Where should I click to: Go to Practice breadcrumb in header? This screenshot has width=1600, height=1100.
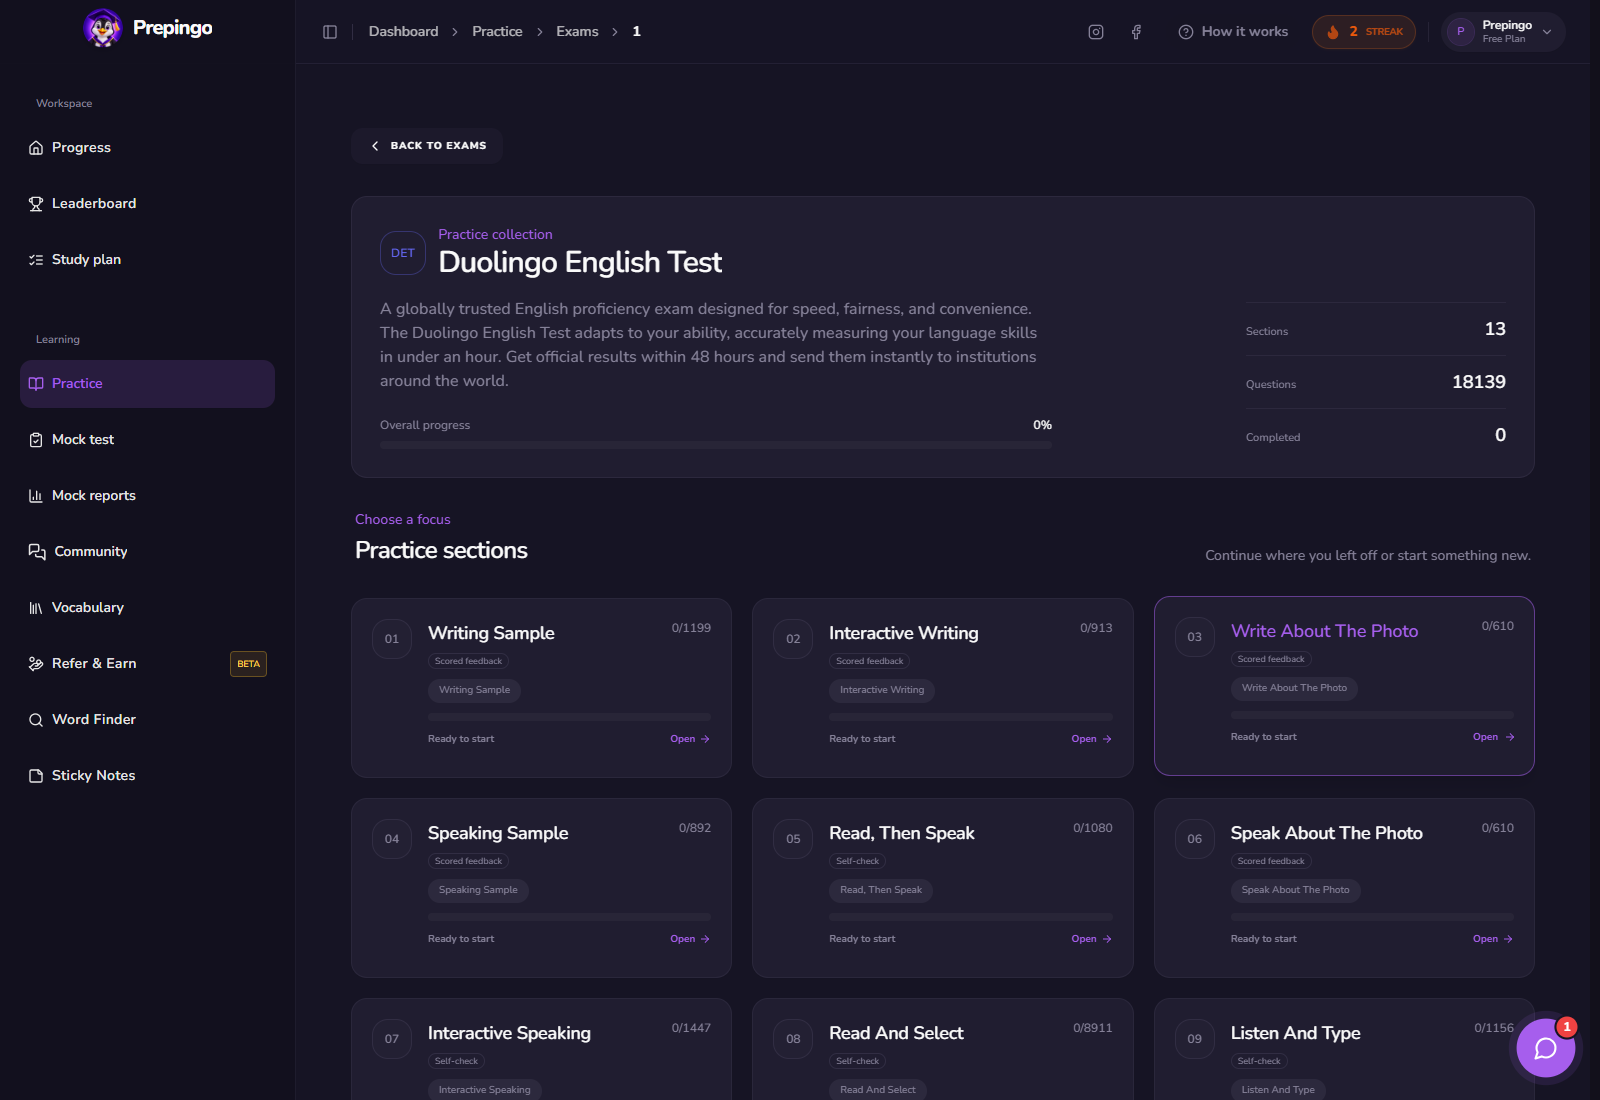click(x=497, y=32)
